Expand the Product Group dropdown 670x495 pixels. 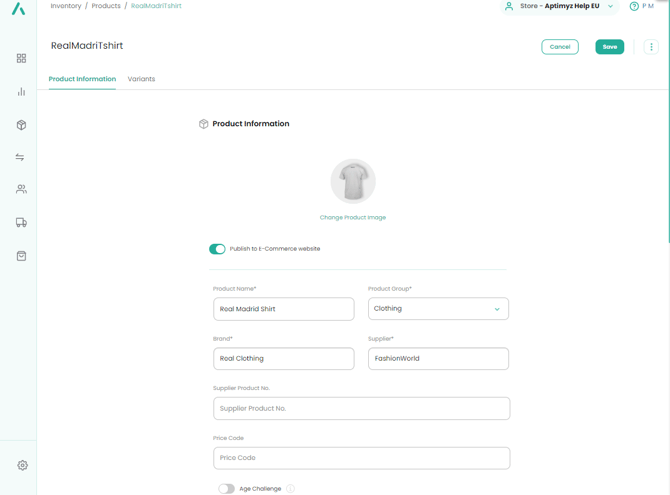click(x=438, y=309)
